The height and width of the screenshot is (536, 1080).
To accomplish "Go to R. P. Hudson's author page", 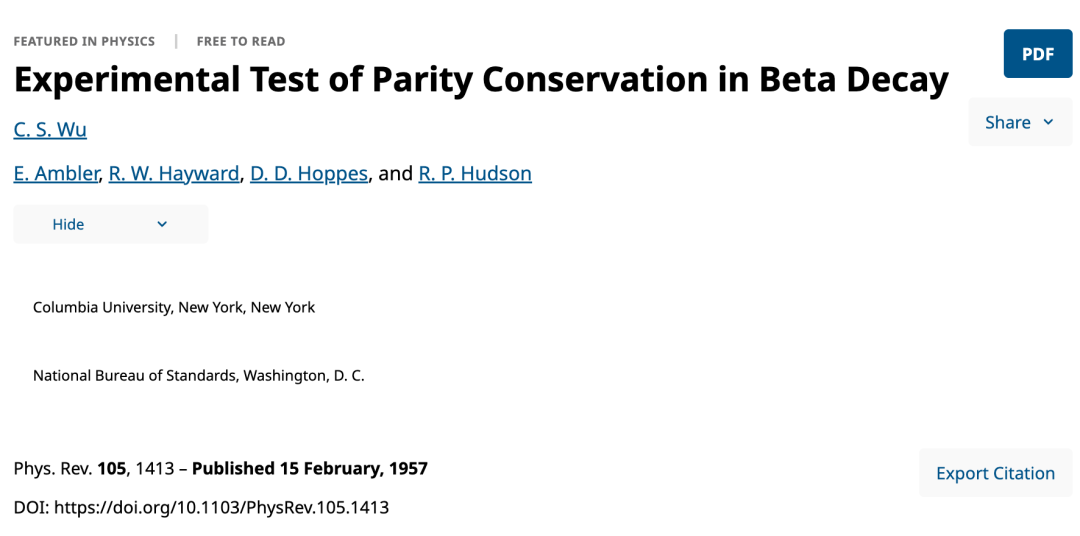I will (x=475, y=173).
